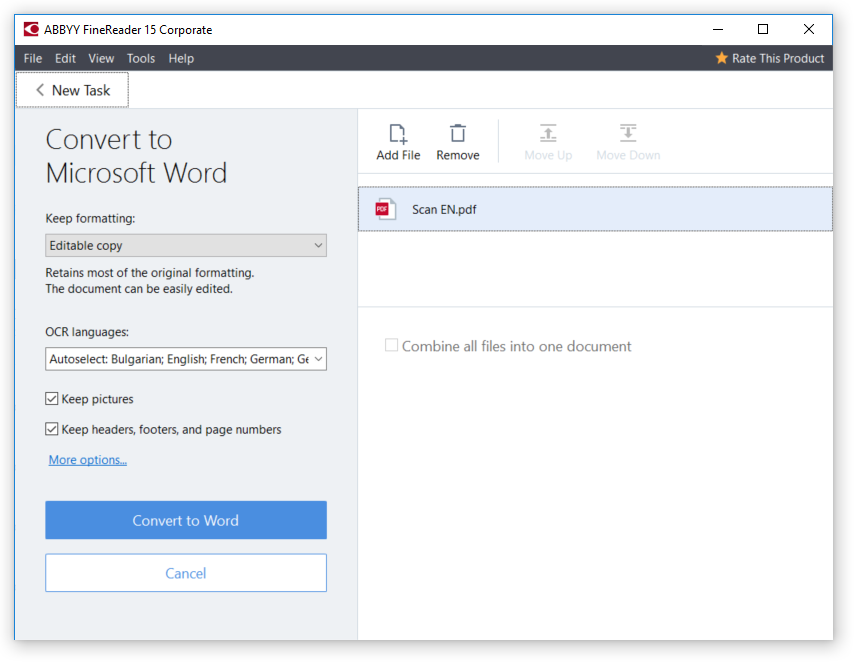Click the Cancel button
The width and height of the screenshot is (857, 667).
pos(186,574)
